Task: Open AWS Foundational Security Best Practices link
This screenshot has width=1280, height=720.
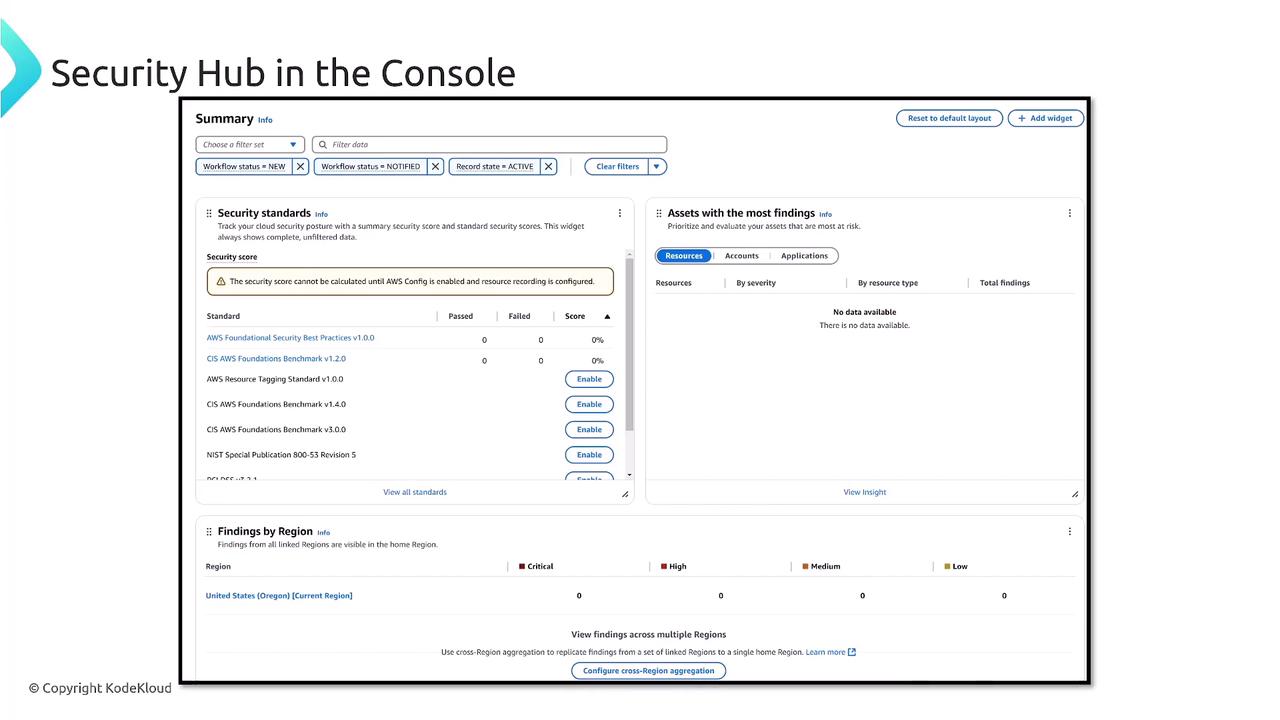Action: (x=290, y=338)
